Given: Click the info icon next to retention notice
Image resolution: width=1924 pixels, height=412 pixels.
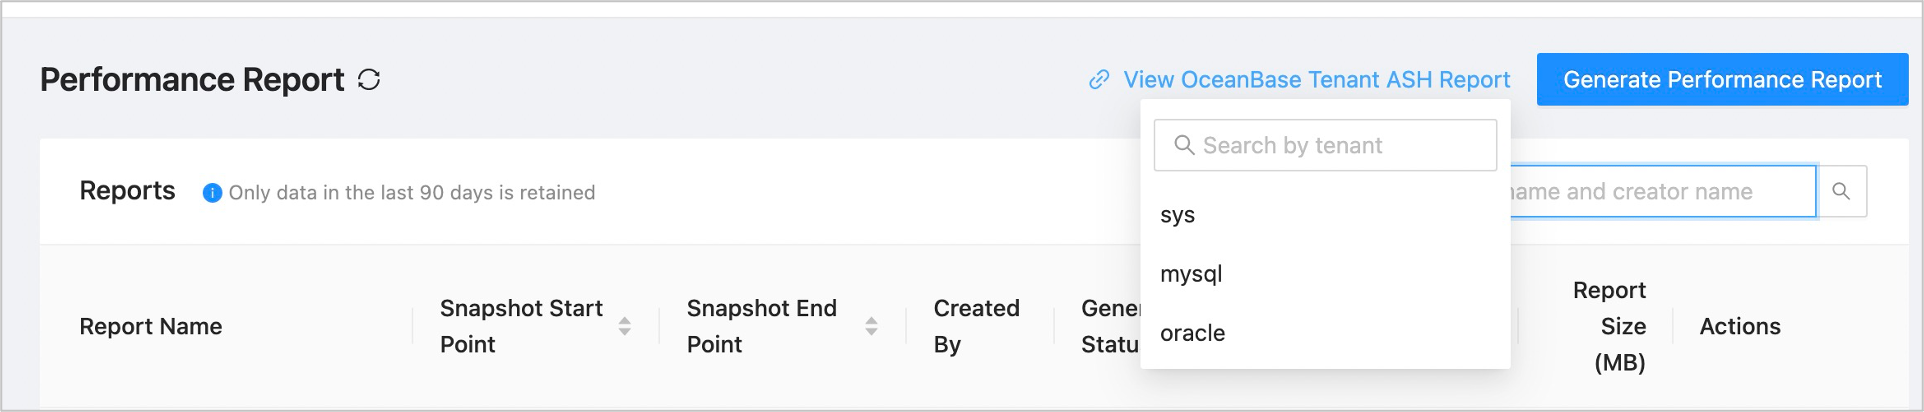Looking at the screenshot, I should pos(212,193).
